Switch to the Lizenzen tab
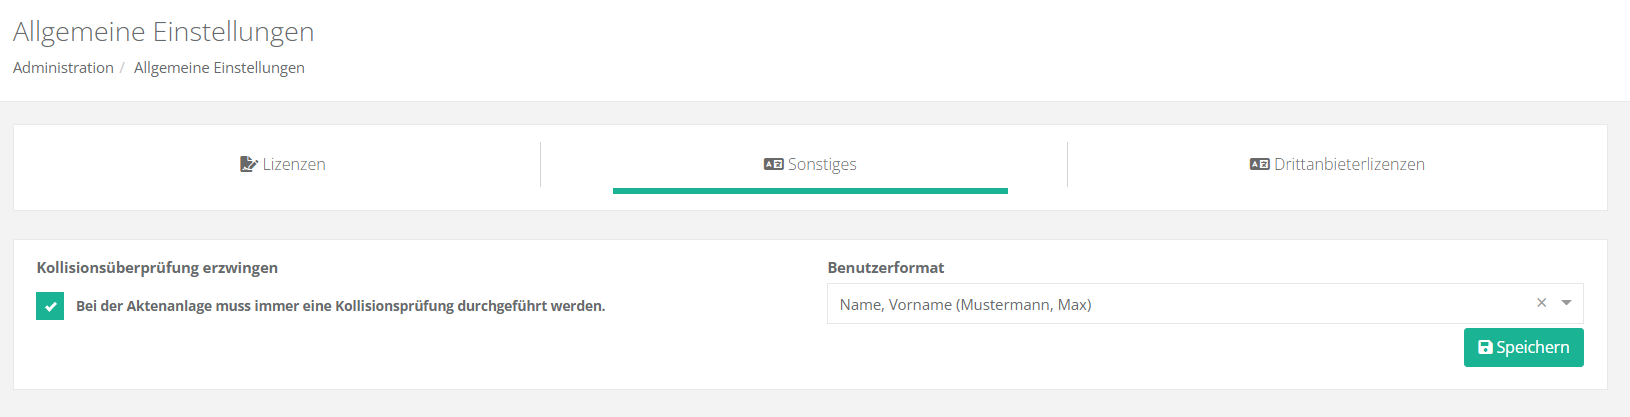The image size is (1630, 417). pos(293,164)
